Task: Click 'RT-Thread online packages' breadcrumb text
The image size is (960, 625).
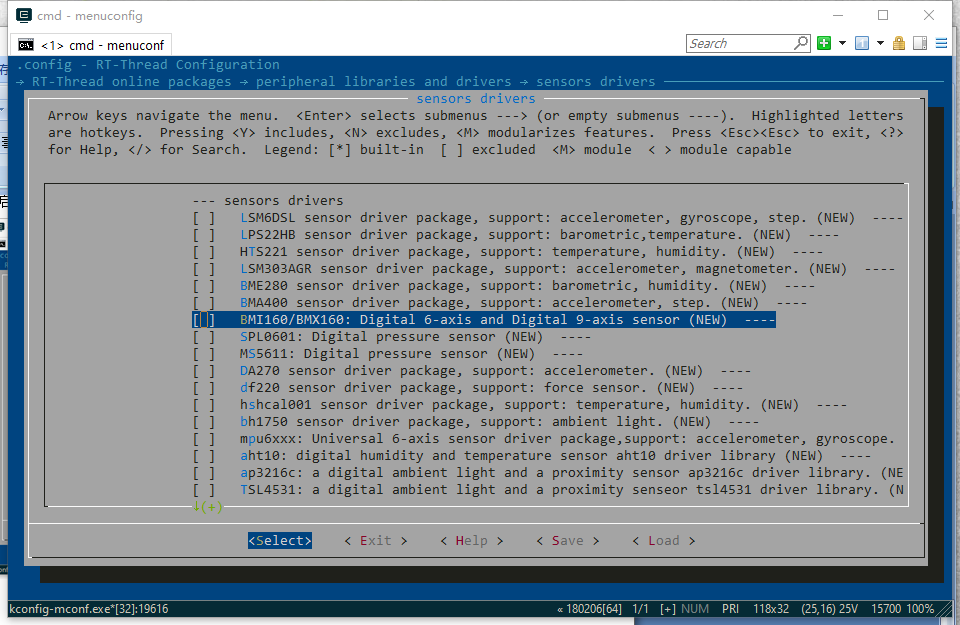Action: pyautogui.click(x=132, y=81)
